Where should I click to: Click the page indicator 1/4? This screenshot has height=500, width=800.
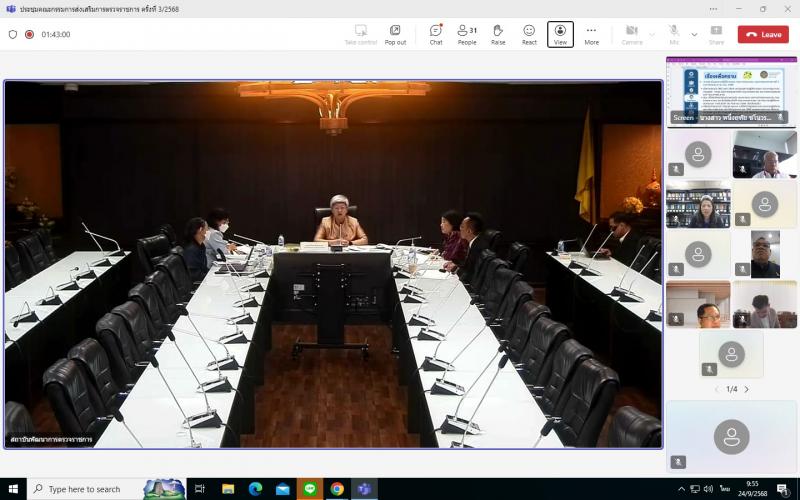(732, 389)
